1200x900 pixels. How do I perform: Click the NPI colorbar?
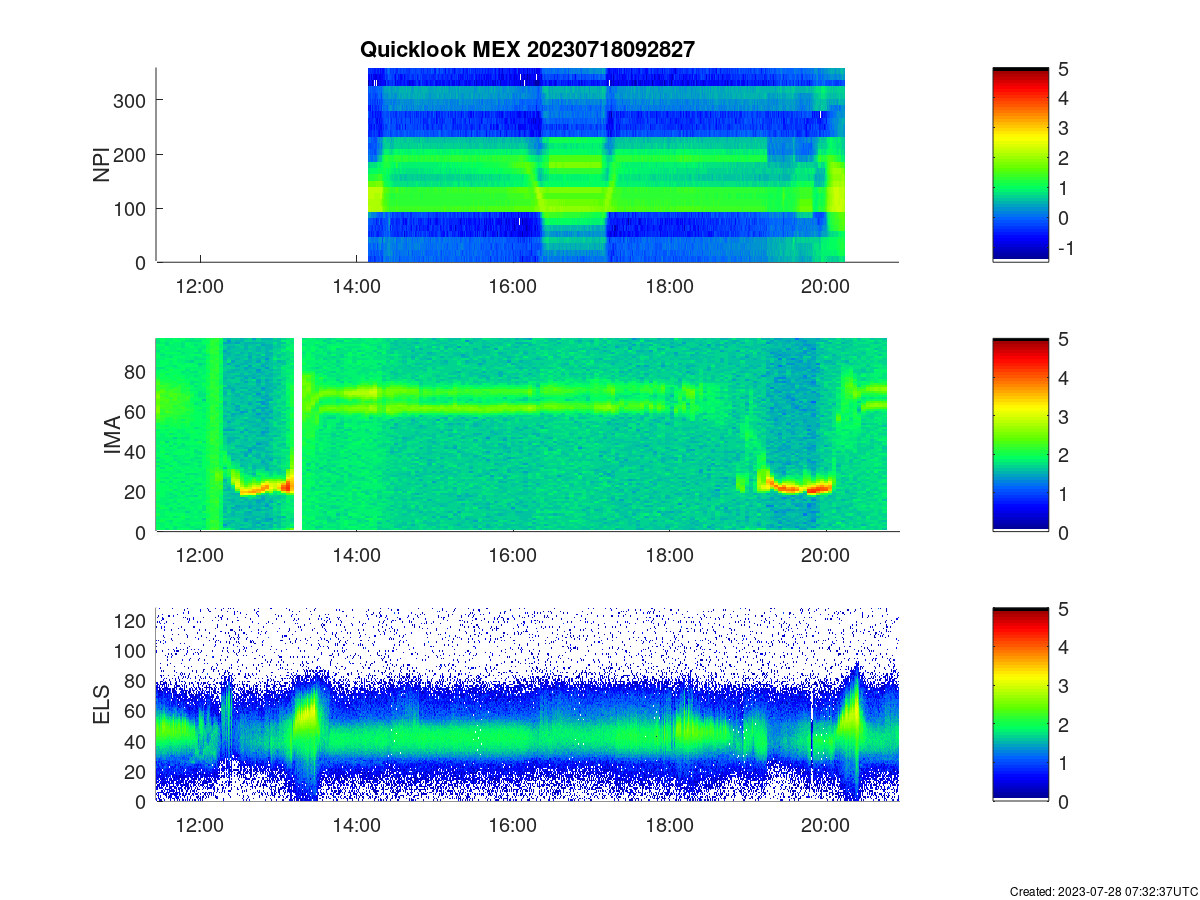1020,165
